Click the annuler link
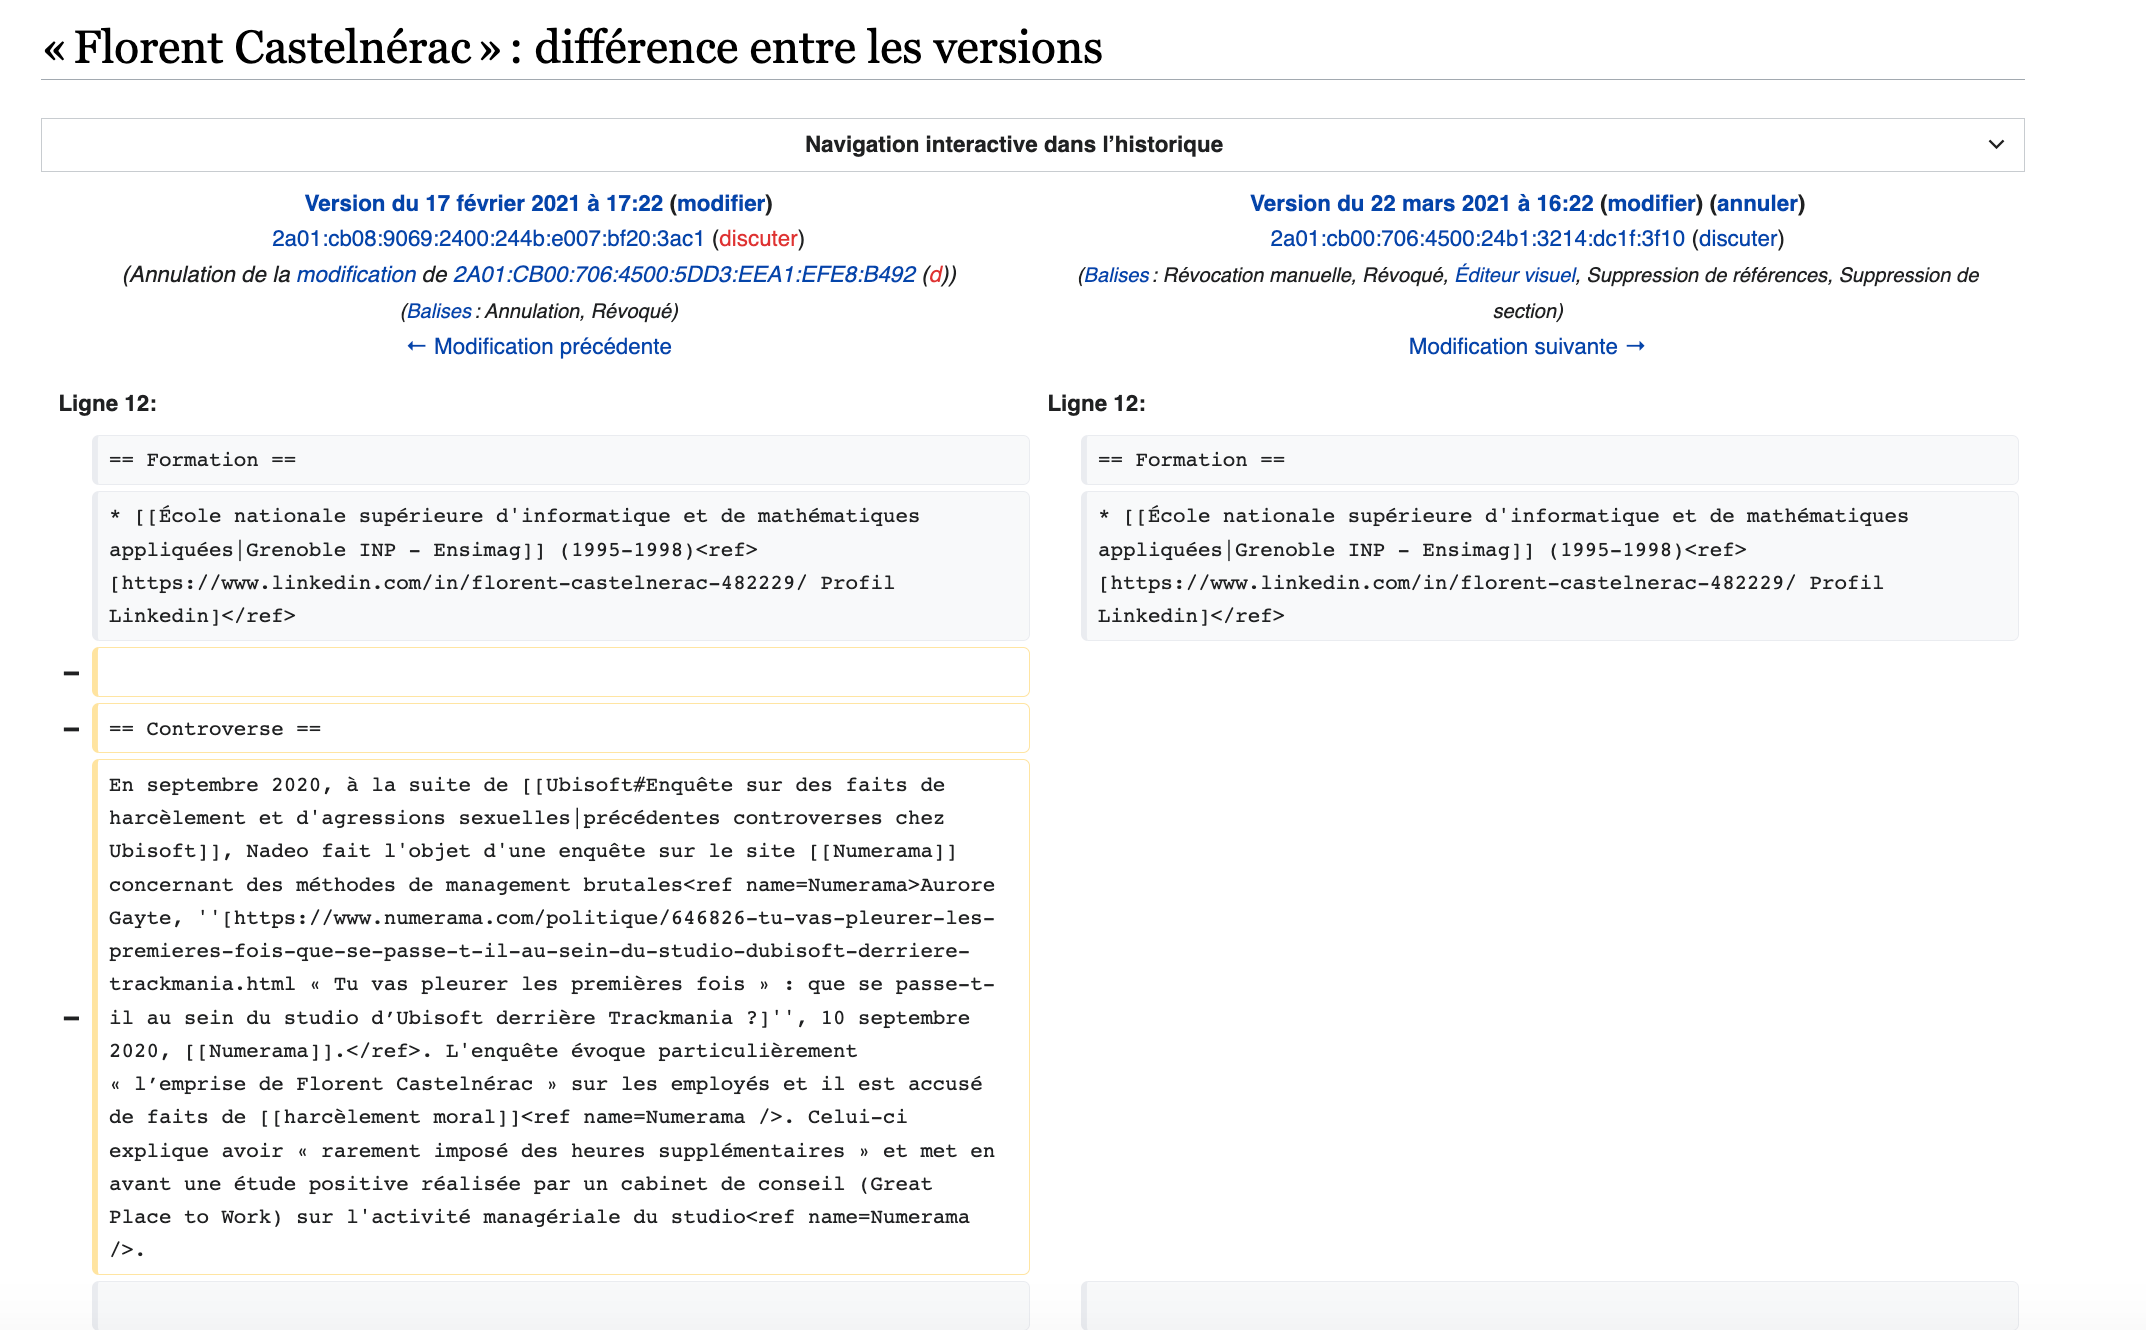 [1757, 203]
